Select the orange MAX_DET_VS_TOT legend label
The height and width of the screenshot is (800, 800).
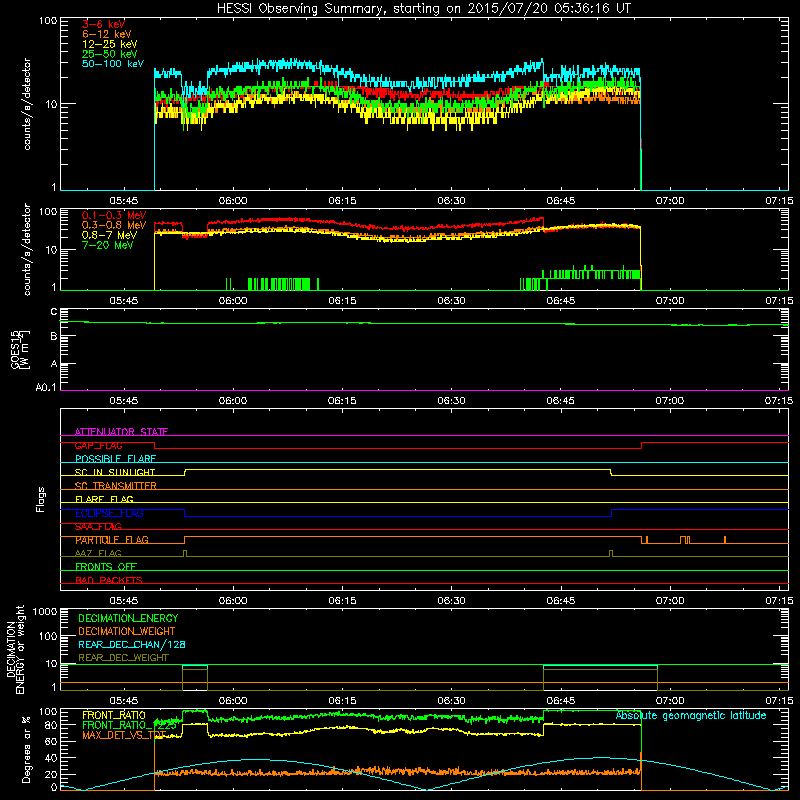click(124, 735)
